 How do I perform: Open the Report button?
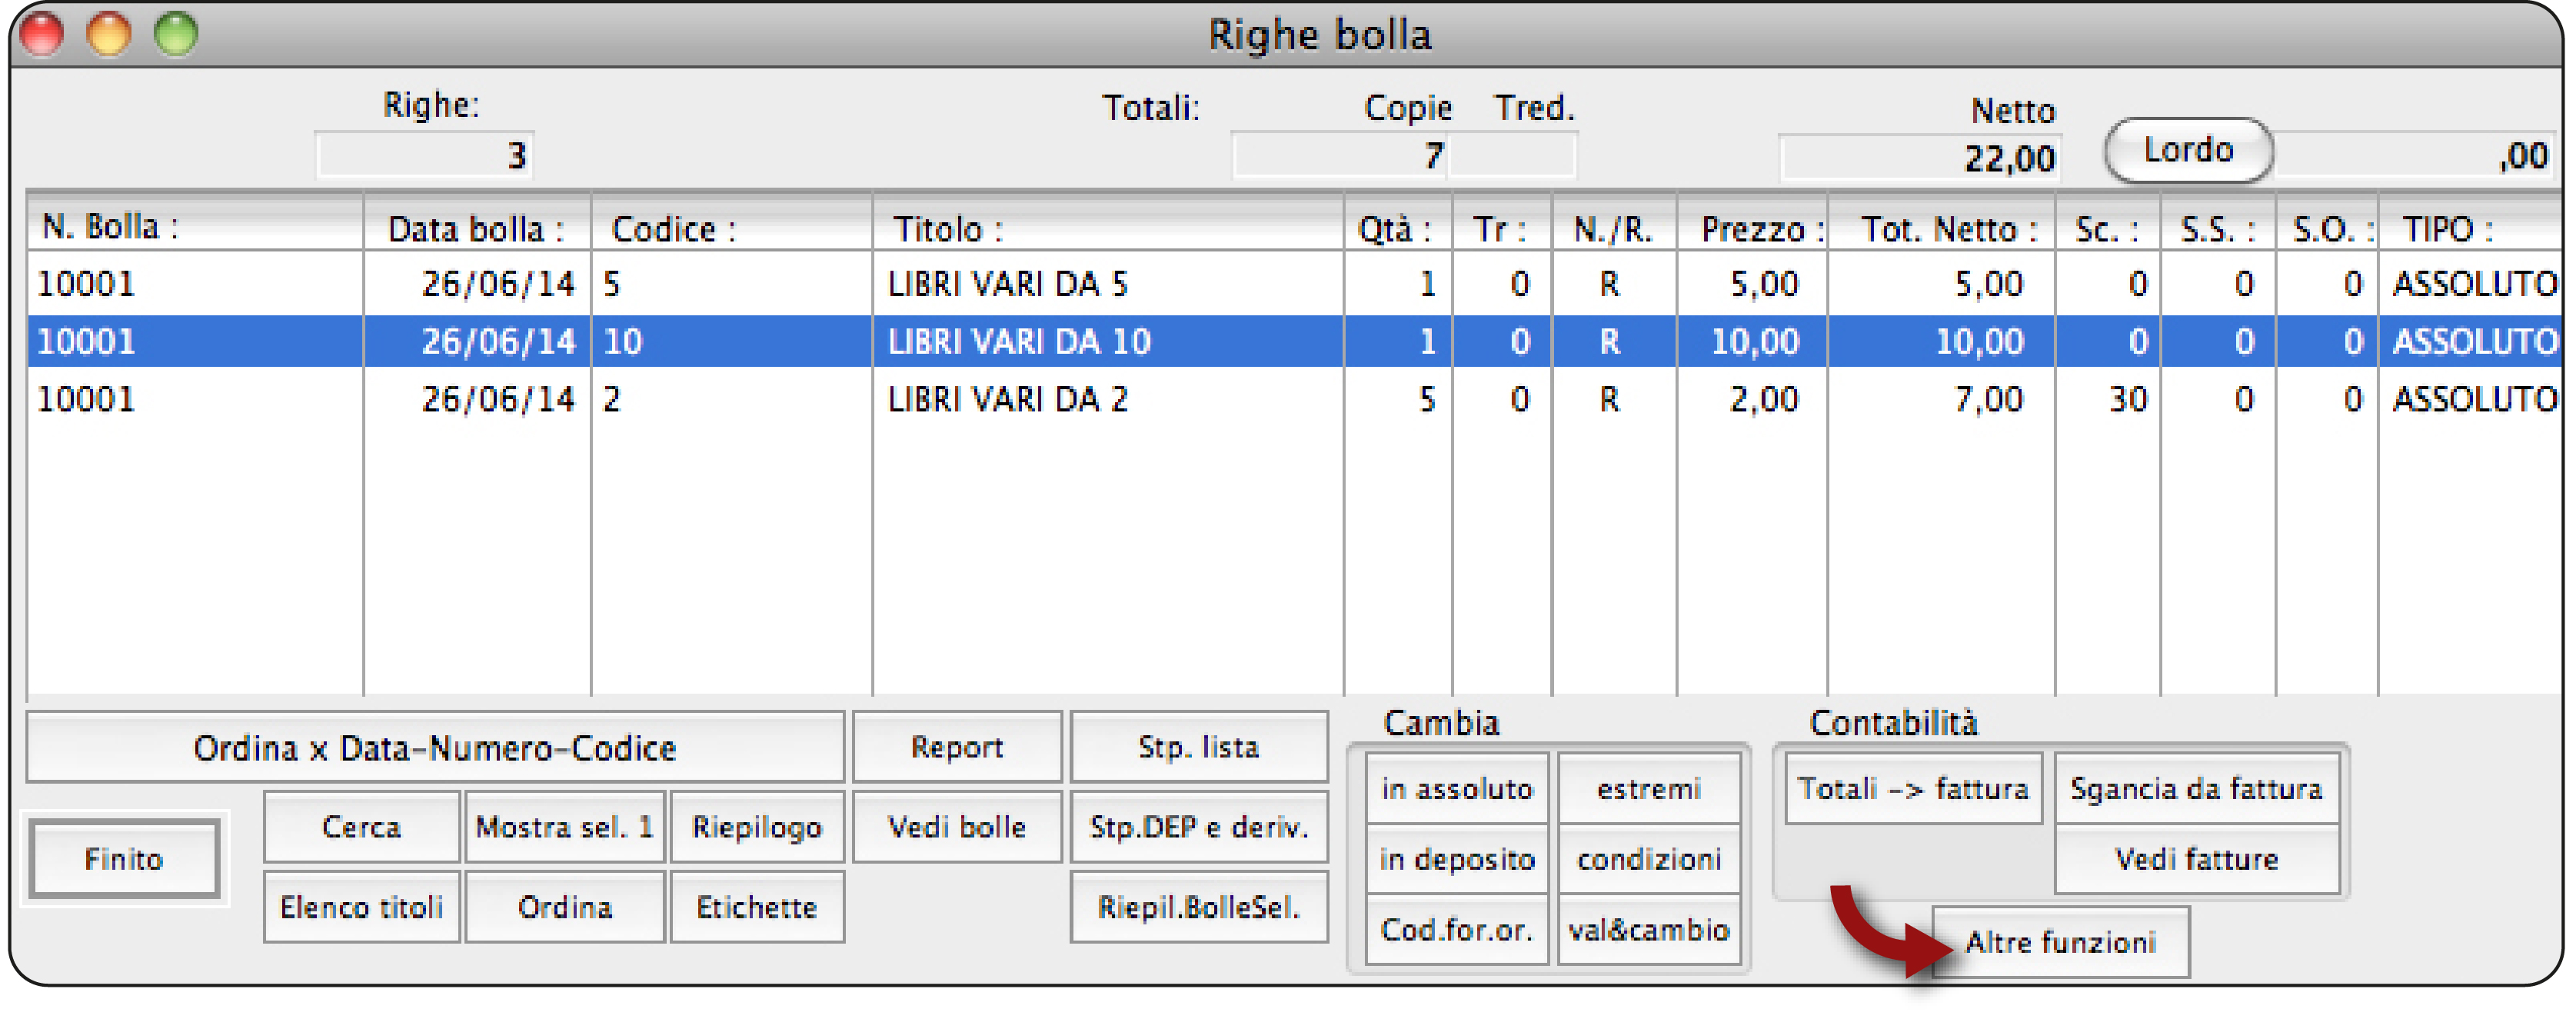pos(957,746)
